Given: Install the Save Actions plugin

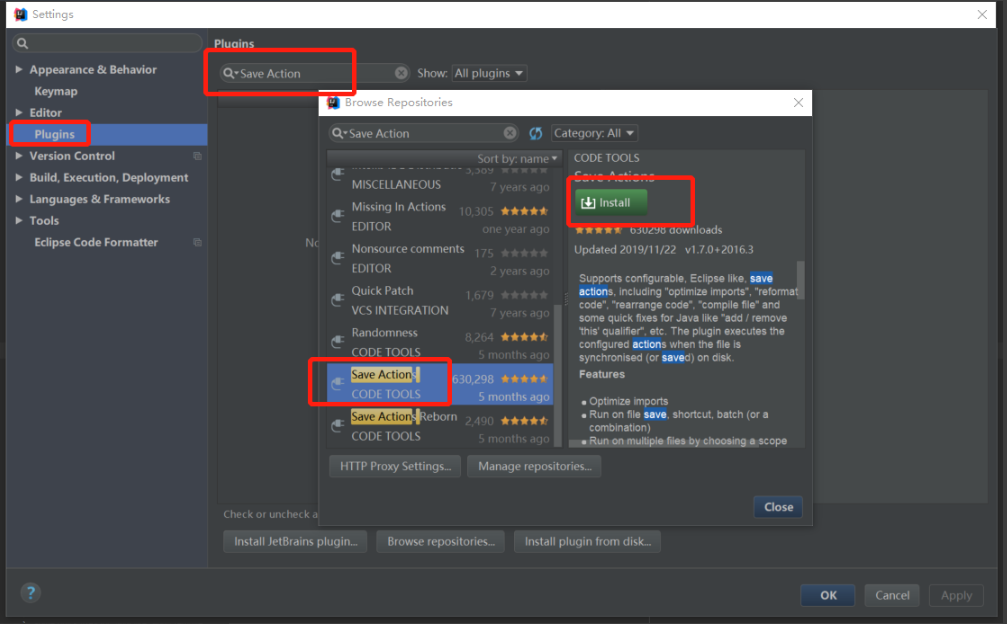Looking at the screenshot, I should click(611, 203).
